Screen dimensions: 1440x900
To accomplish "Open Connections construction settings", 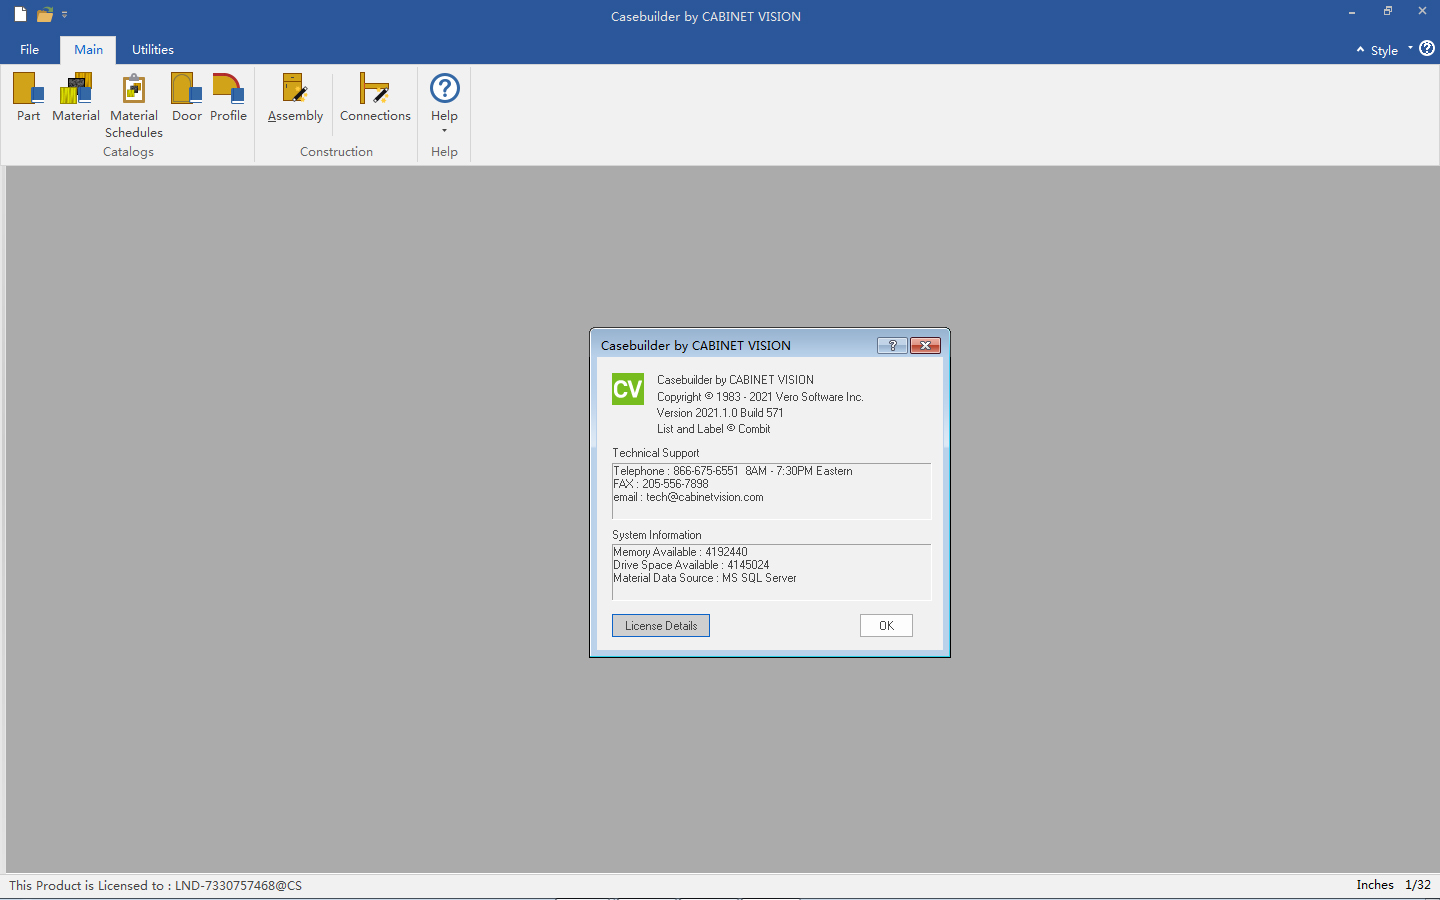I will (375, 97).
